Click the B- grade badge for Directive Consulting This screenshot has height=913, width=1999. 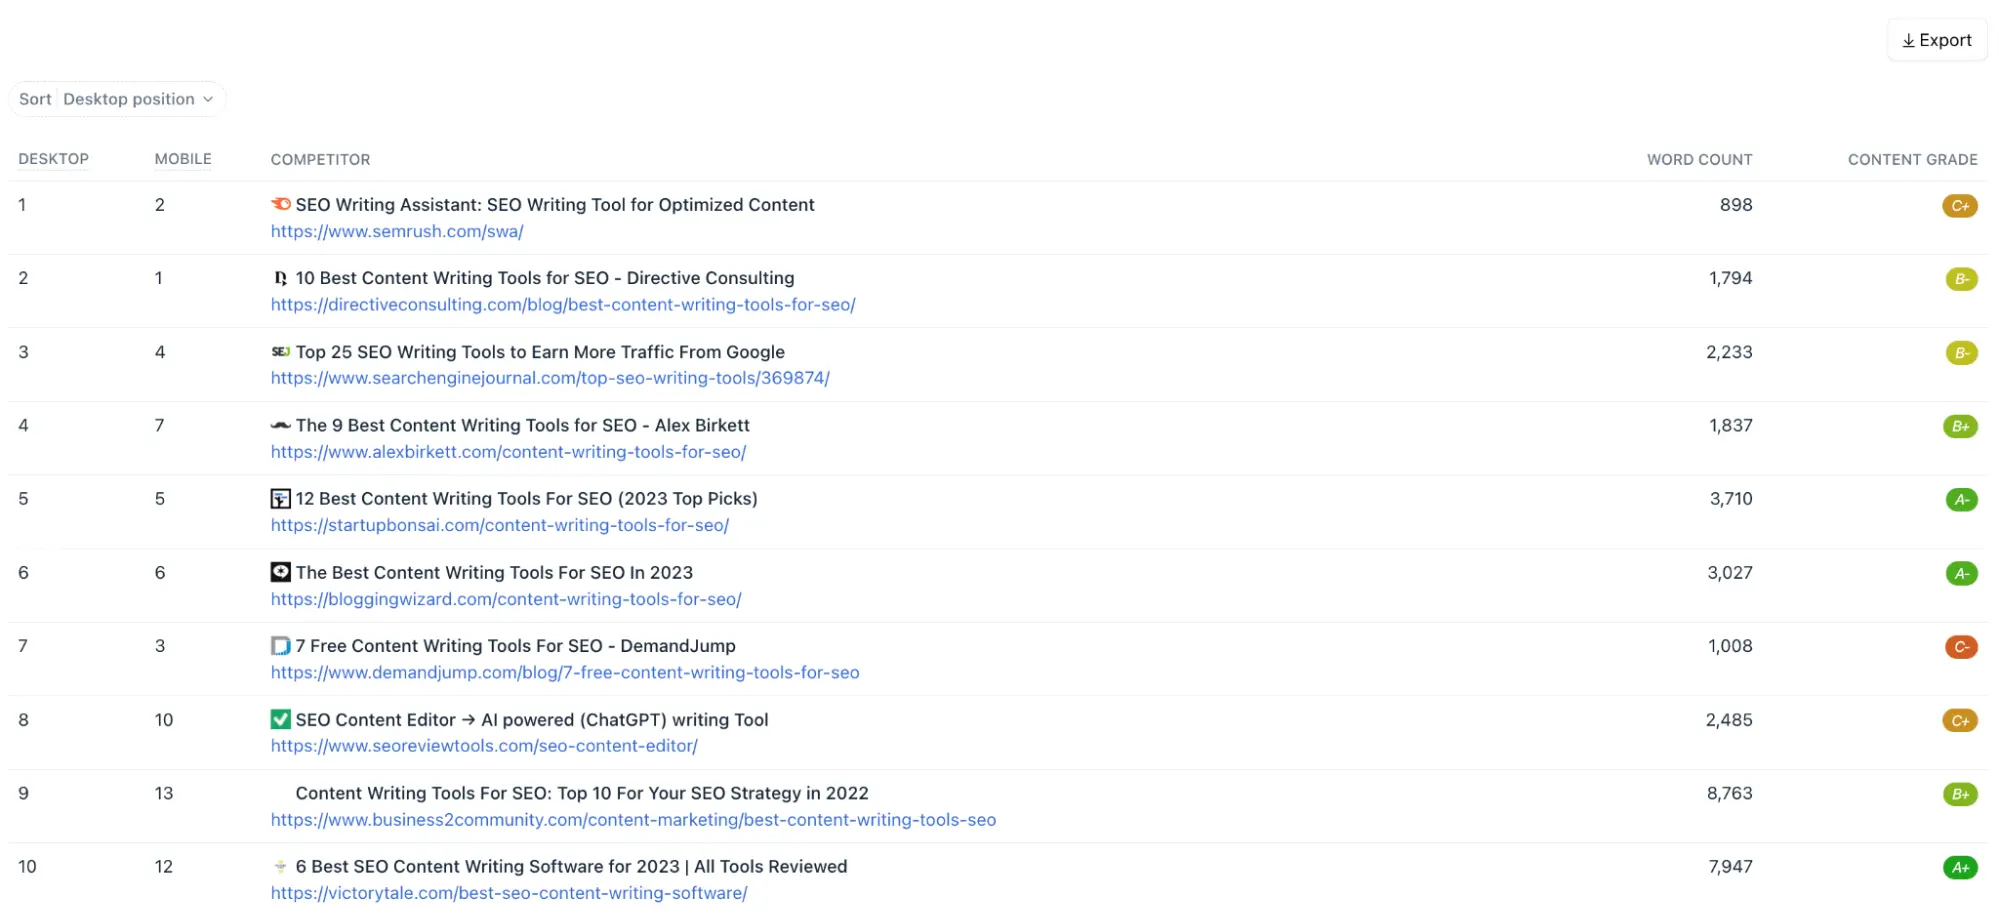[x=1961, y=279]
